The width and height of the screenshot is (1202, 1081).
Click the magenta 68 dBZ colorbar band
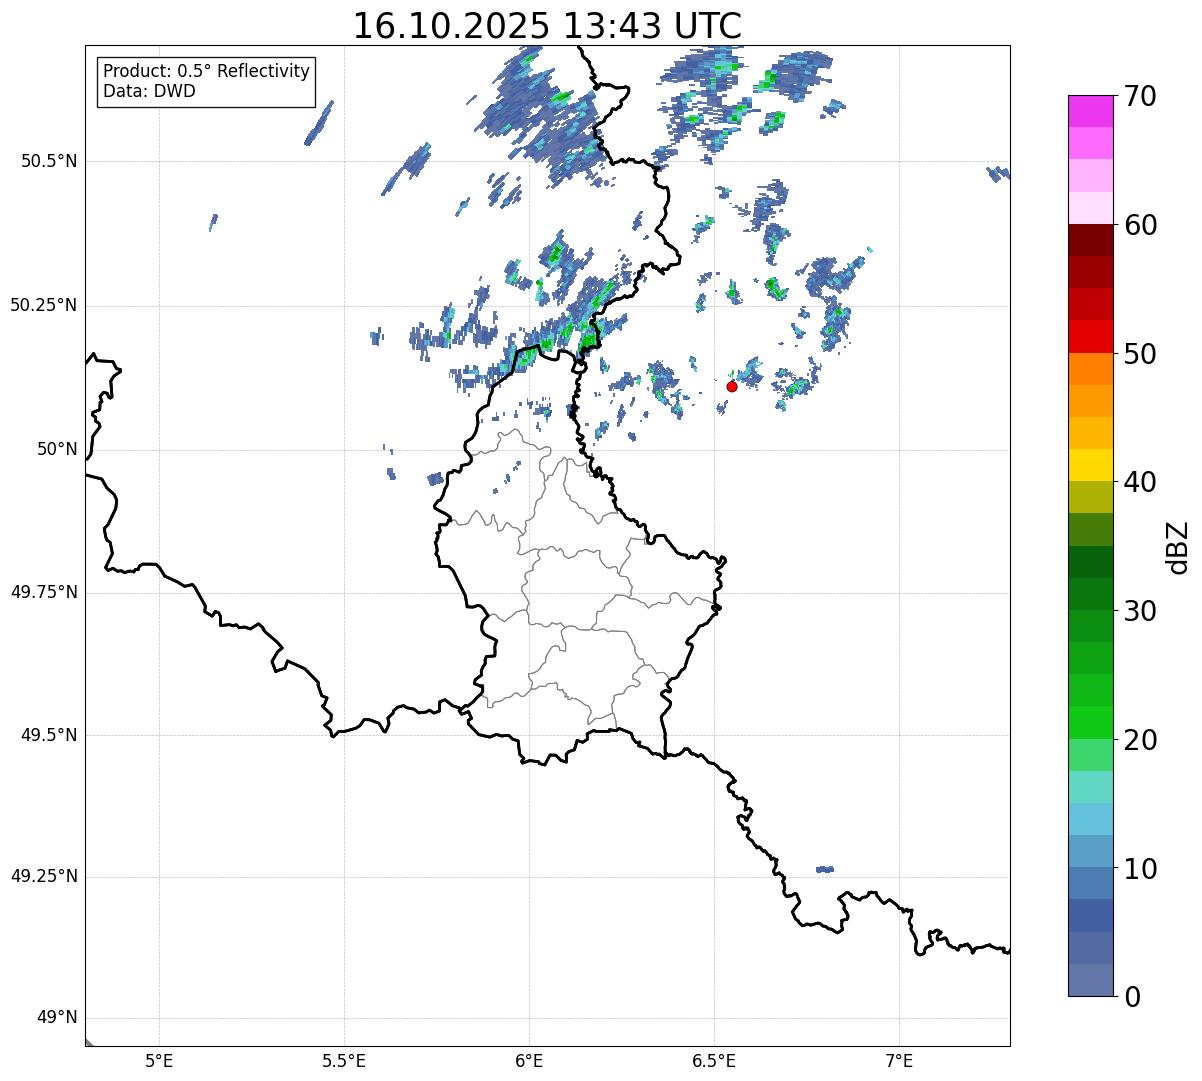[1090, 111]
